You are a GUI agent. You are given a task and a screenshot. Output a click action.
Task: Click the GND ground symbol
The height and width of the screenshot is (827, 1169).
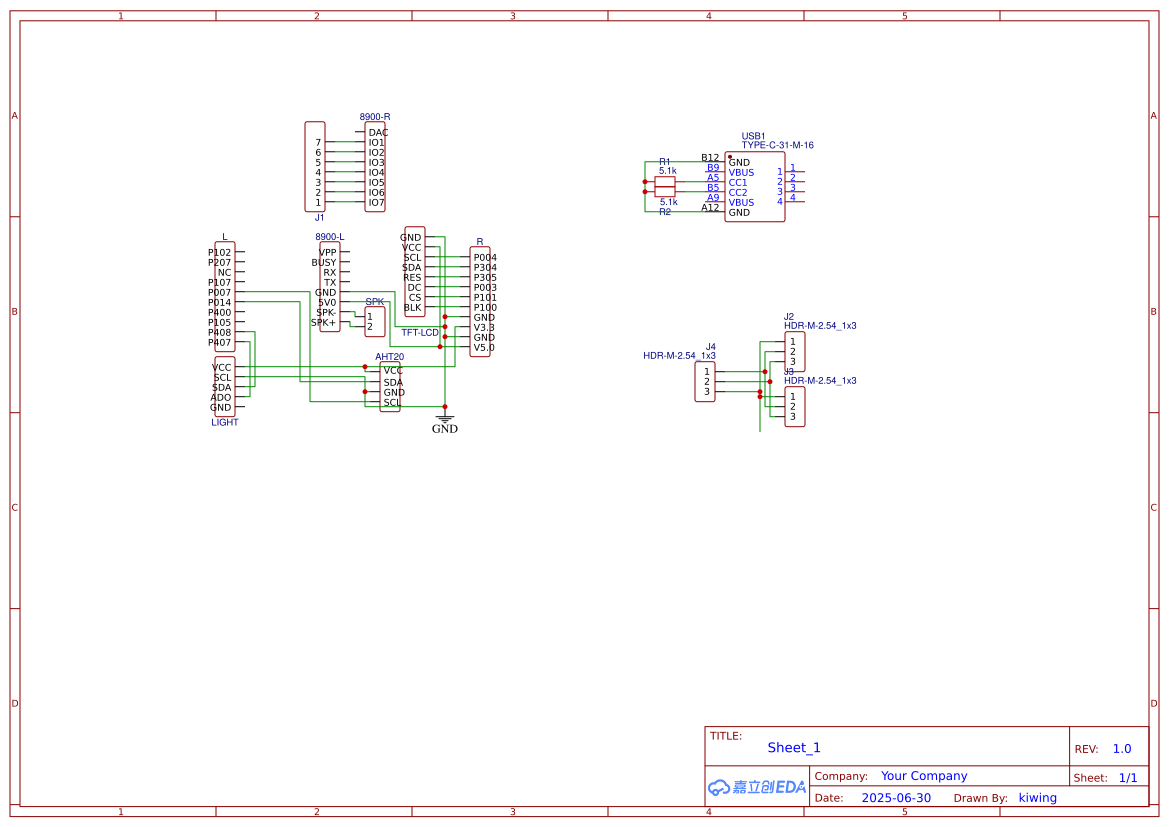pyautogui.click(x=445, y=422)
